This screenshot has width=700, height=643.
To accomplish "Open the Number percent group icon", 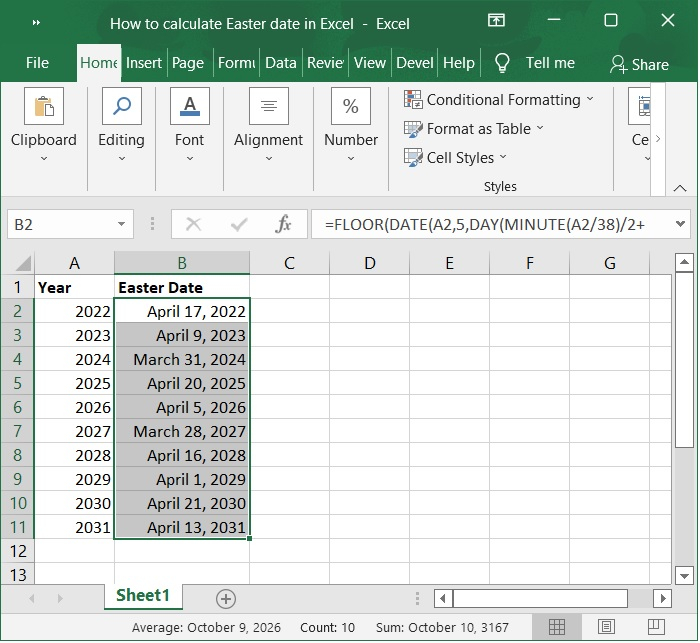I will 351,106.
